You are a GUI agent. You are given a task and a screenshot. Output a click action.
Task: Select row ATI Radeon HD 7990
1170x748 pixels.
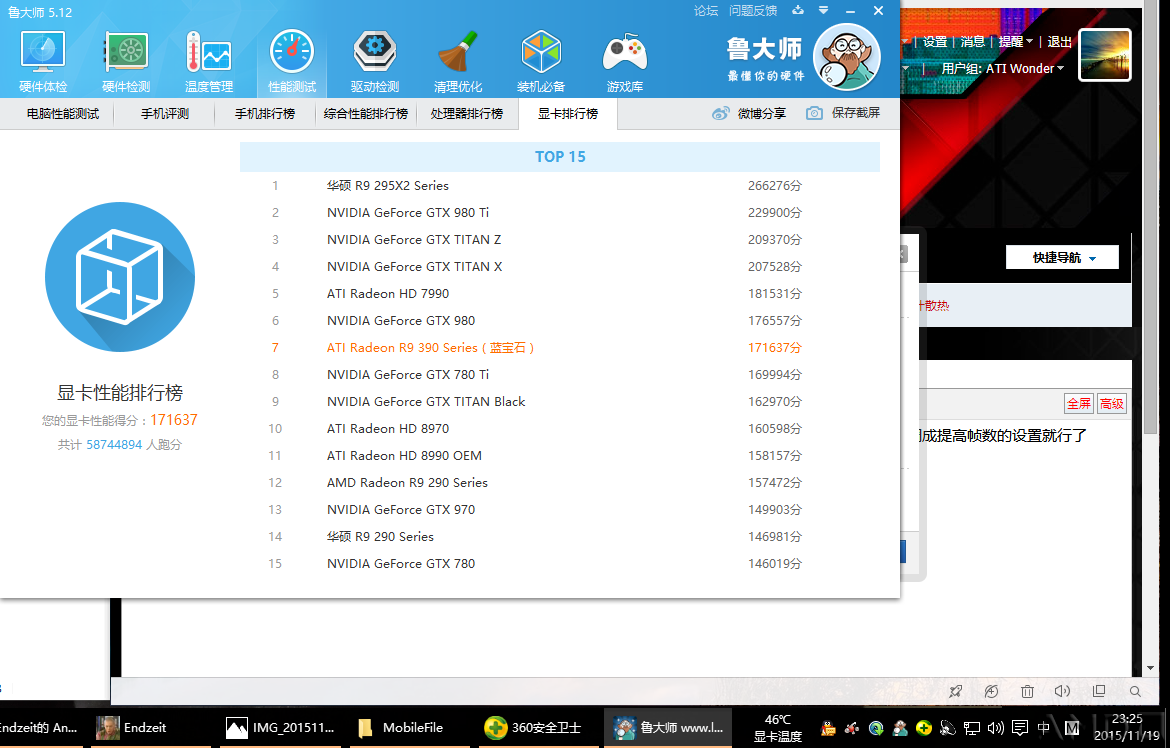coord(560,293)
